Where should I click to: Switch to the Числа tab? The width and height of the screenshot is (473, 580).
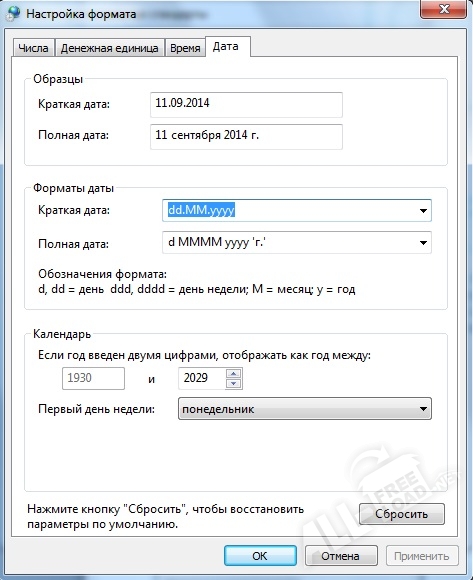(34, 48)
